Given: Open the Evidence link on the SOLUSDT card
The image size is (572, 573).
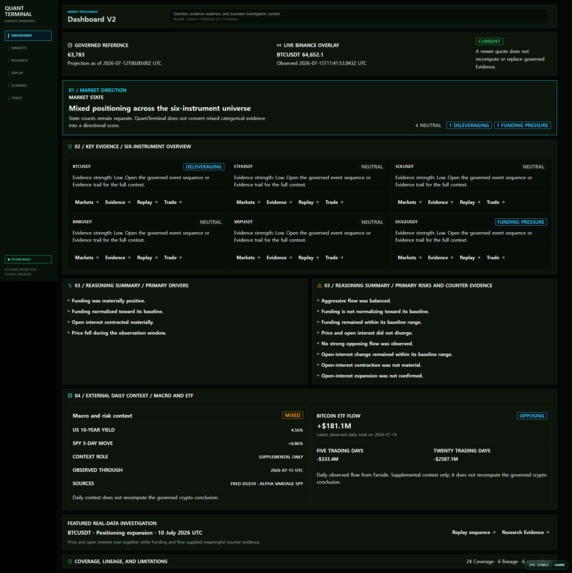Looking at the screenshot, I should (441, 202).
